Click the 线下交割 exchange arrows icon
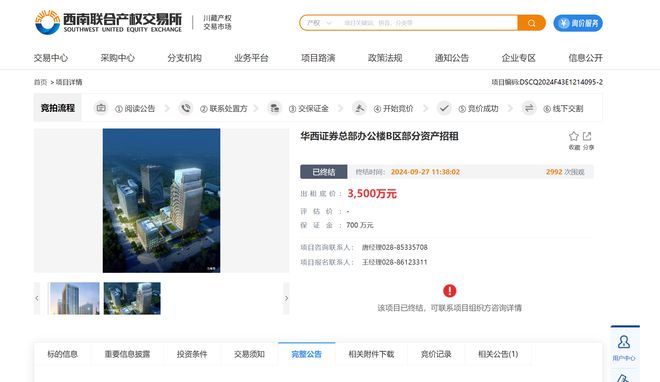The height and width of the screenshot is (382, 660). coord(529,108)
